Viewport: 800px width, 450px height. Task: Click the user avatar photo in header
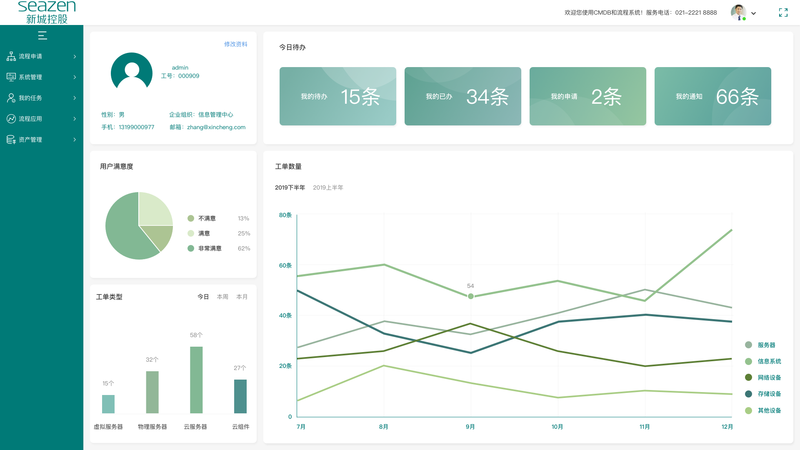pyautogui.click(x=738, y=12)
